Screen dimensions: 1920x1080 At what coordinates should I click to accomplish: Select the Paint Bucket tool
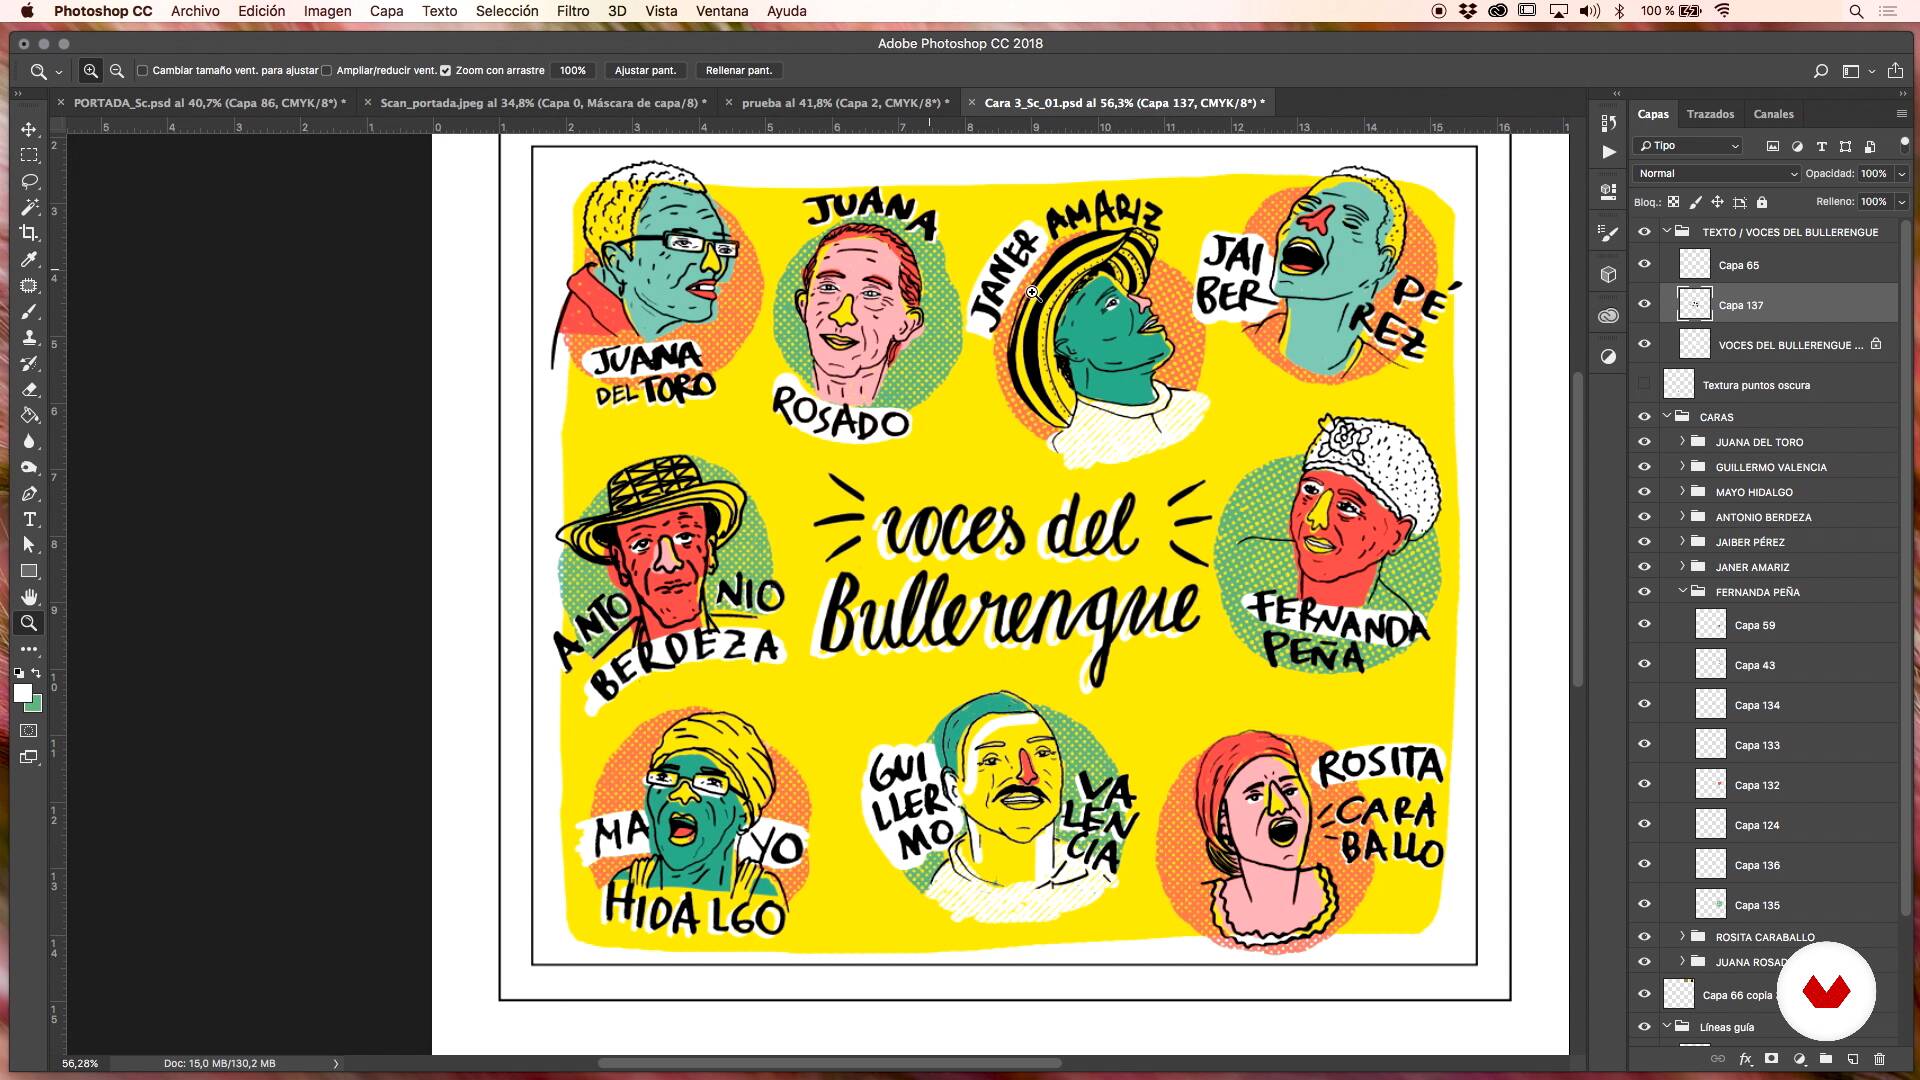click(x=29, y=415)
